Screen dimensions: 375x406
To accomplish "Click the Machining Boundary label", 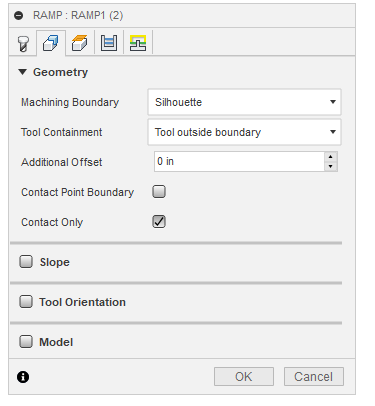I will pos(70,102).
